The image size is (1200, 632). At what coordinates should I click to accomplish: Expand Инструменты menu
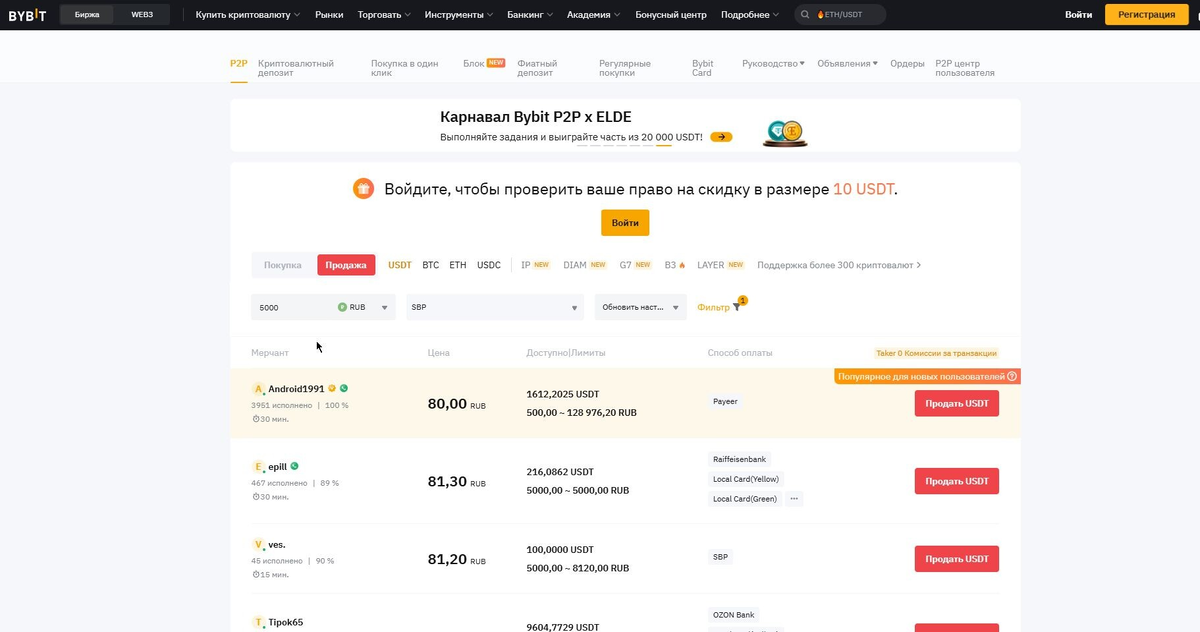[459, 15]
